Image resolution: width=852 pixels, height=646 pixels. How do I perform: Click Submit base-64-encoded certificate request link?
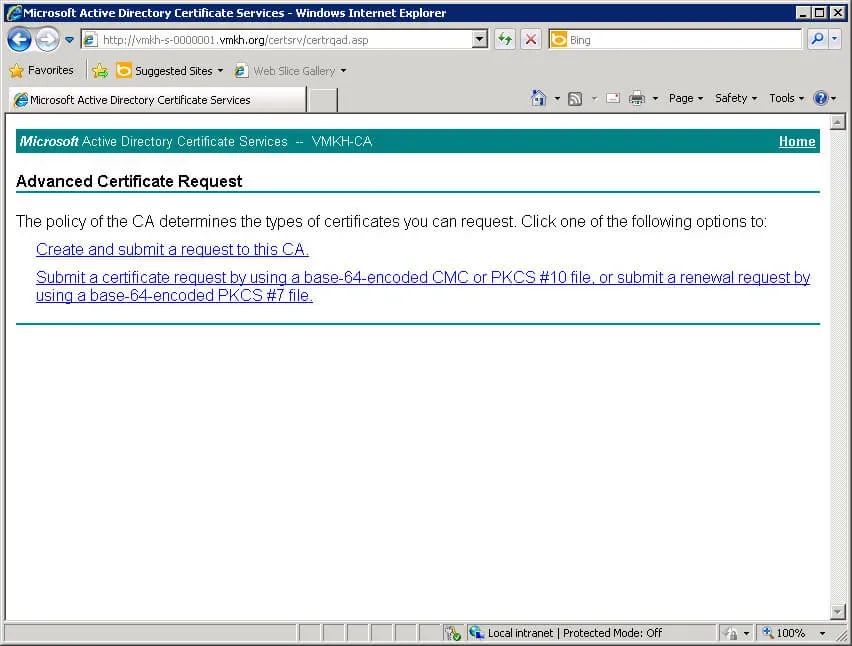423,286
